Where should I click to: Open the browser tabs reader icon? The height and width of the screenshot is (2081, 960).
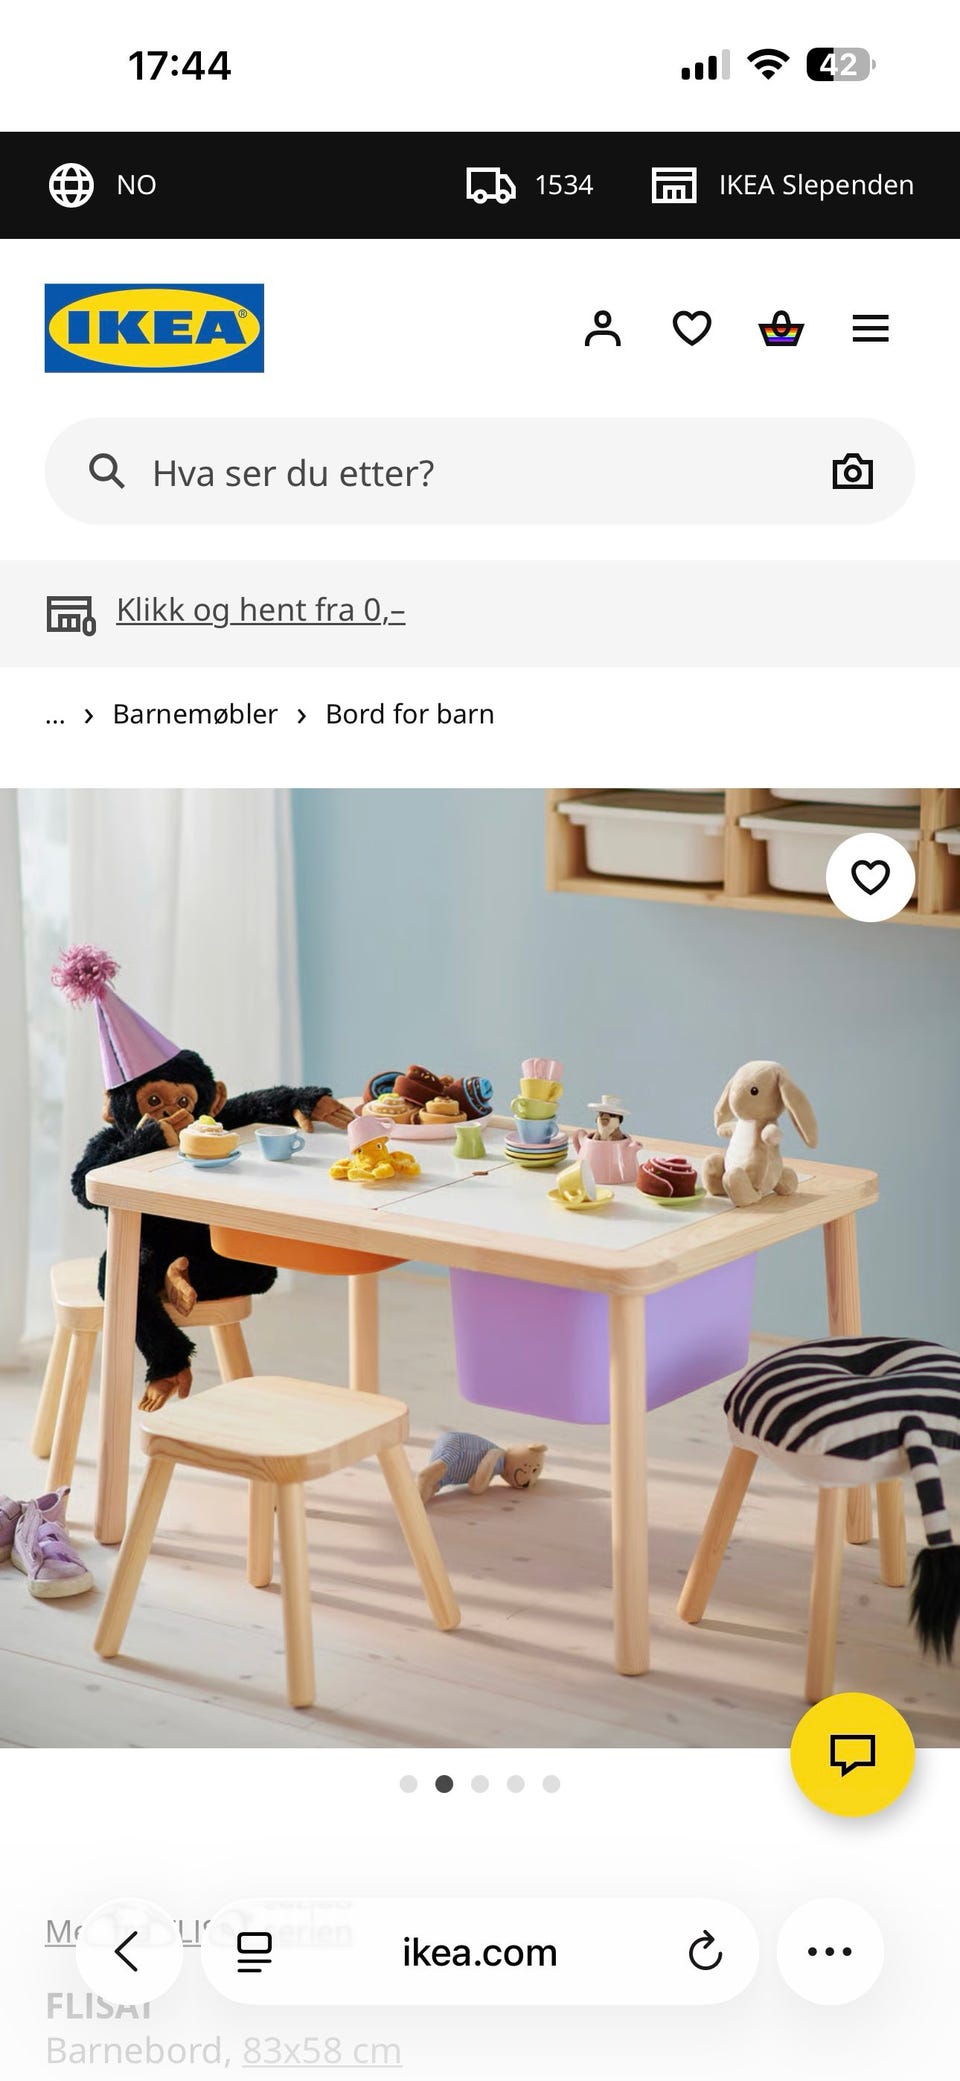254,1951
